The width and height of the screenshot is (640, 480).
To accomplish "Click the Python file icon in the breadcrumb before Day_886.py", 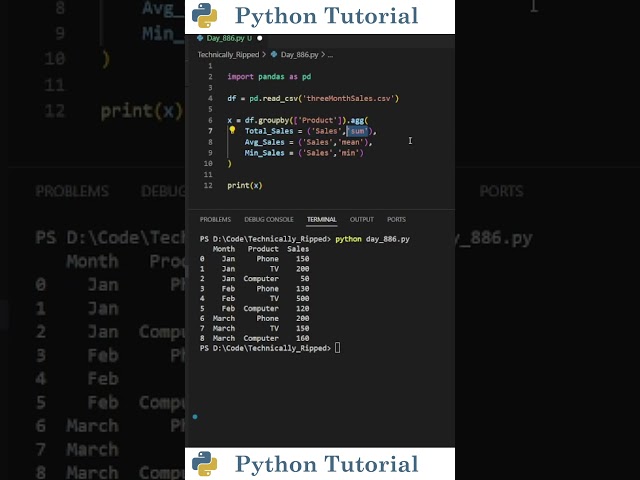I will pos(274,54).
